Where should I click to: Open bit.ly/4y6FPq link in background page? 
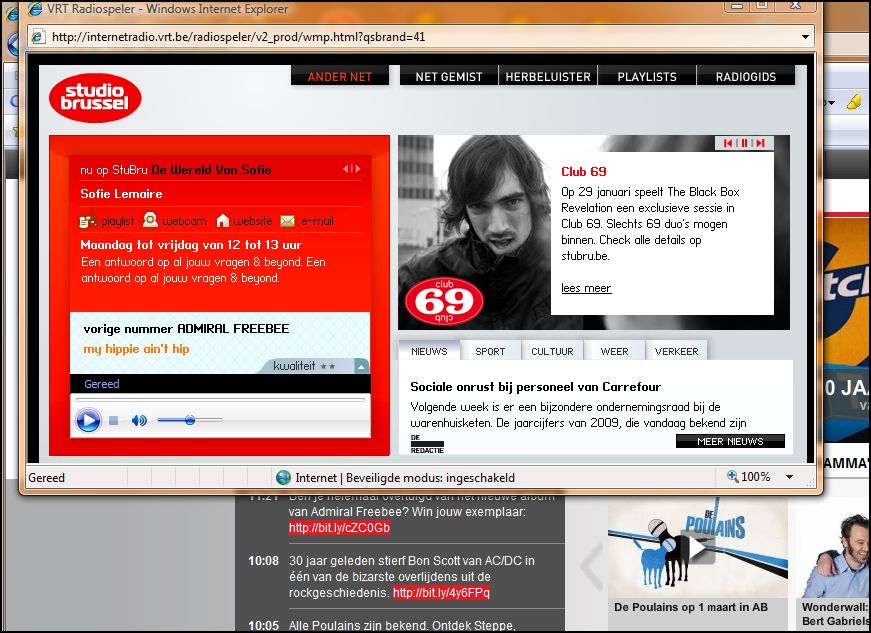click(x=442, y=593)
